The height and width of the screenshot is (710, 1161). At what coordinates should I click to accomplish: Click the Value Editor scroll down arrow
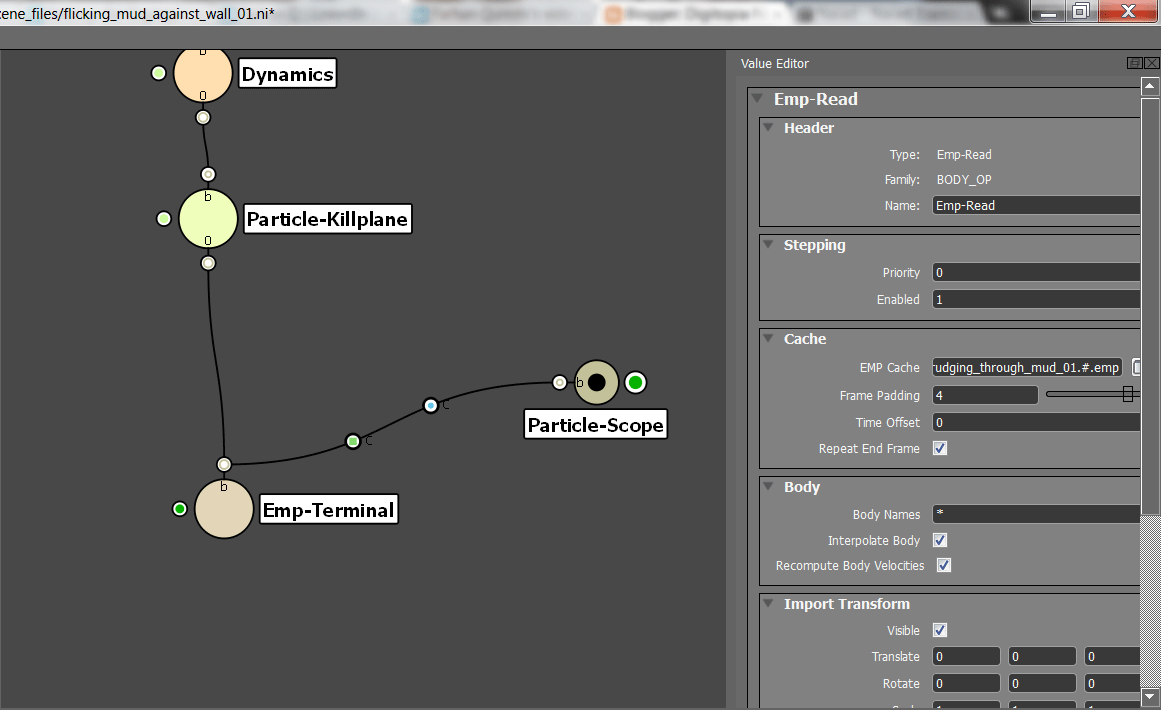(1149, 696)
